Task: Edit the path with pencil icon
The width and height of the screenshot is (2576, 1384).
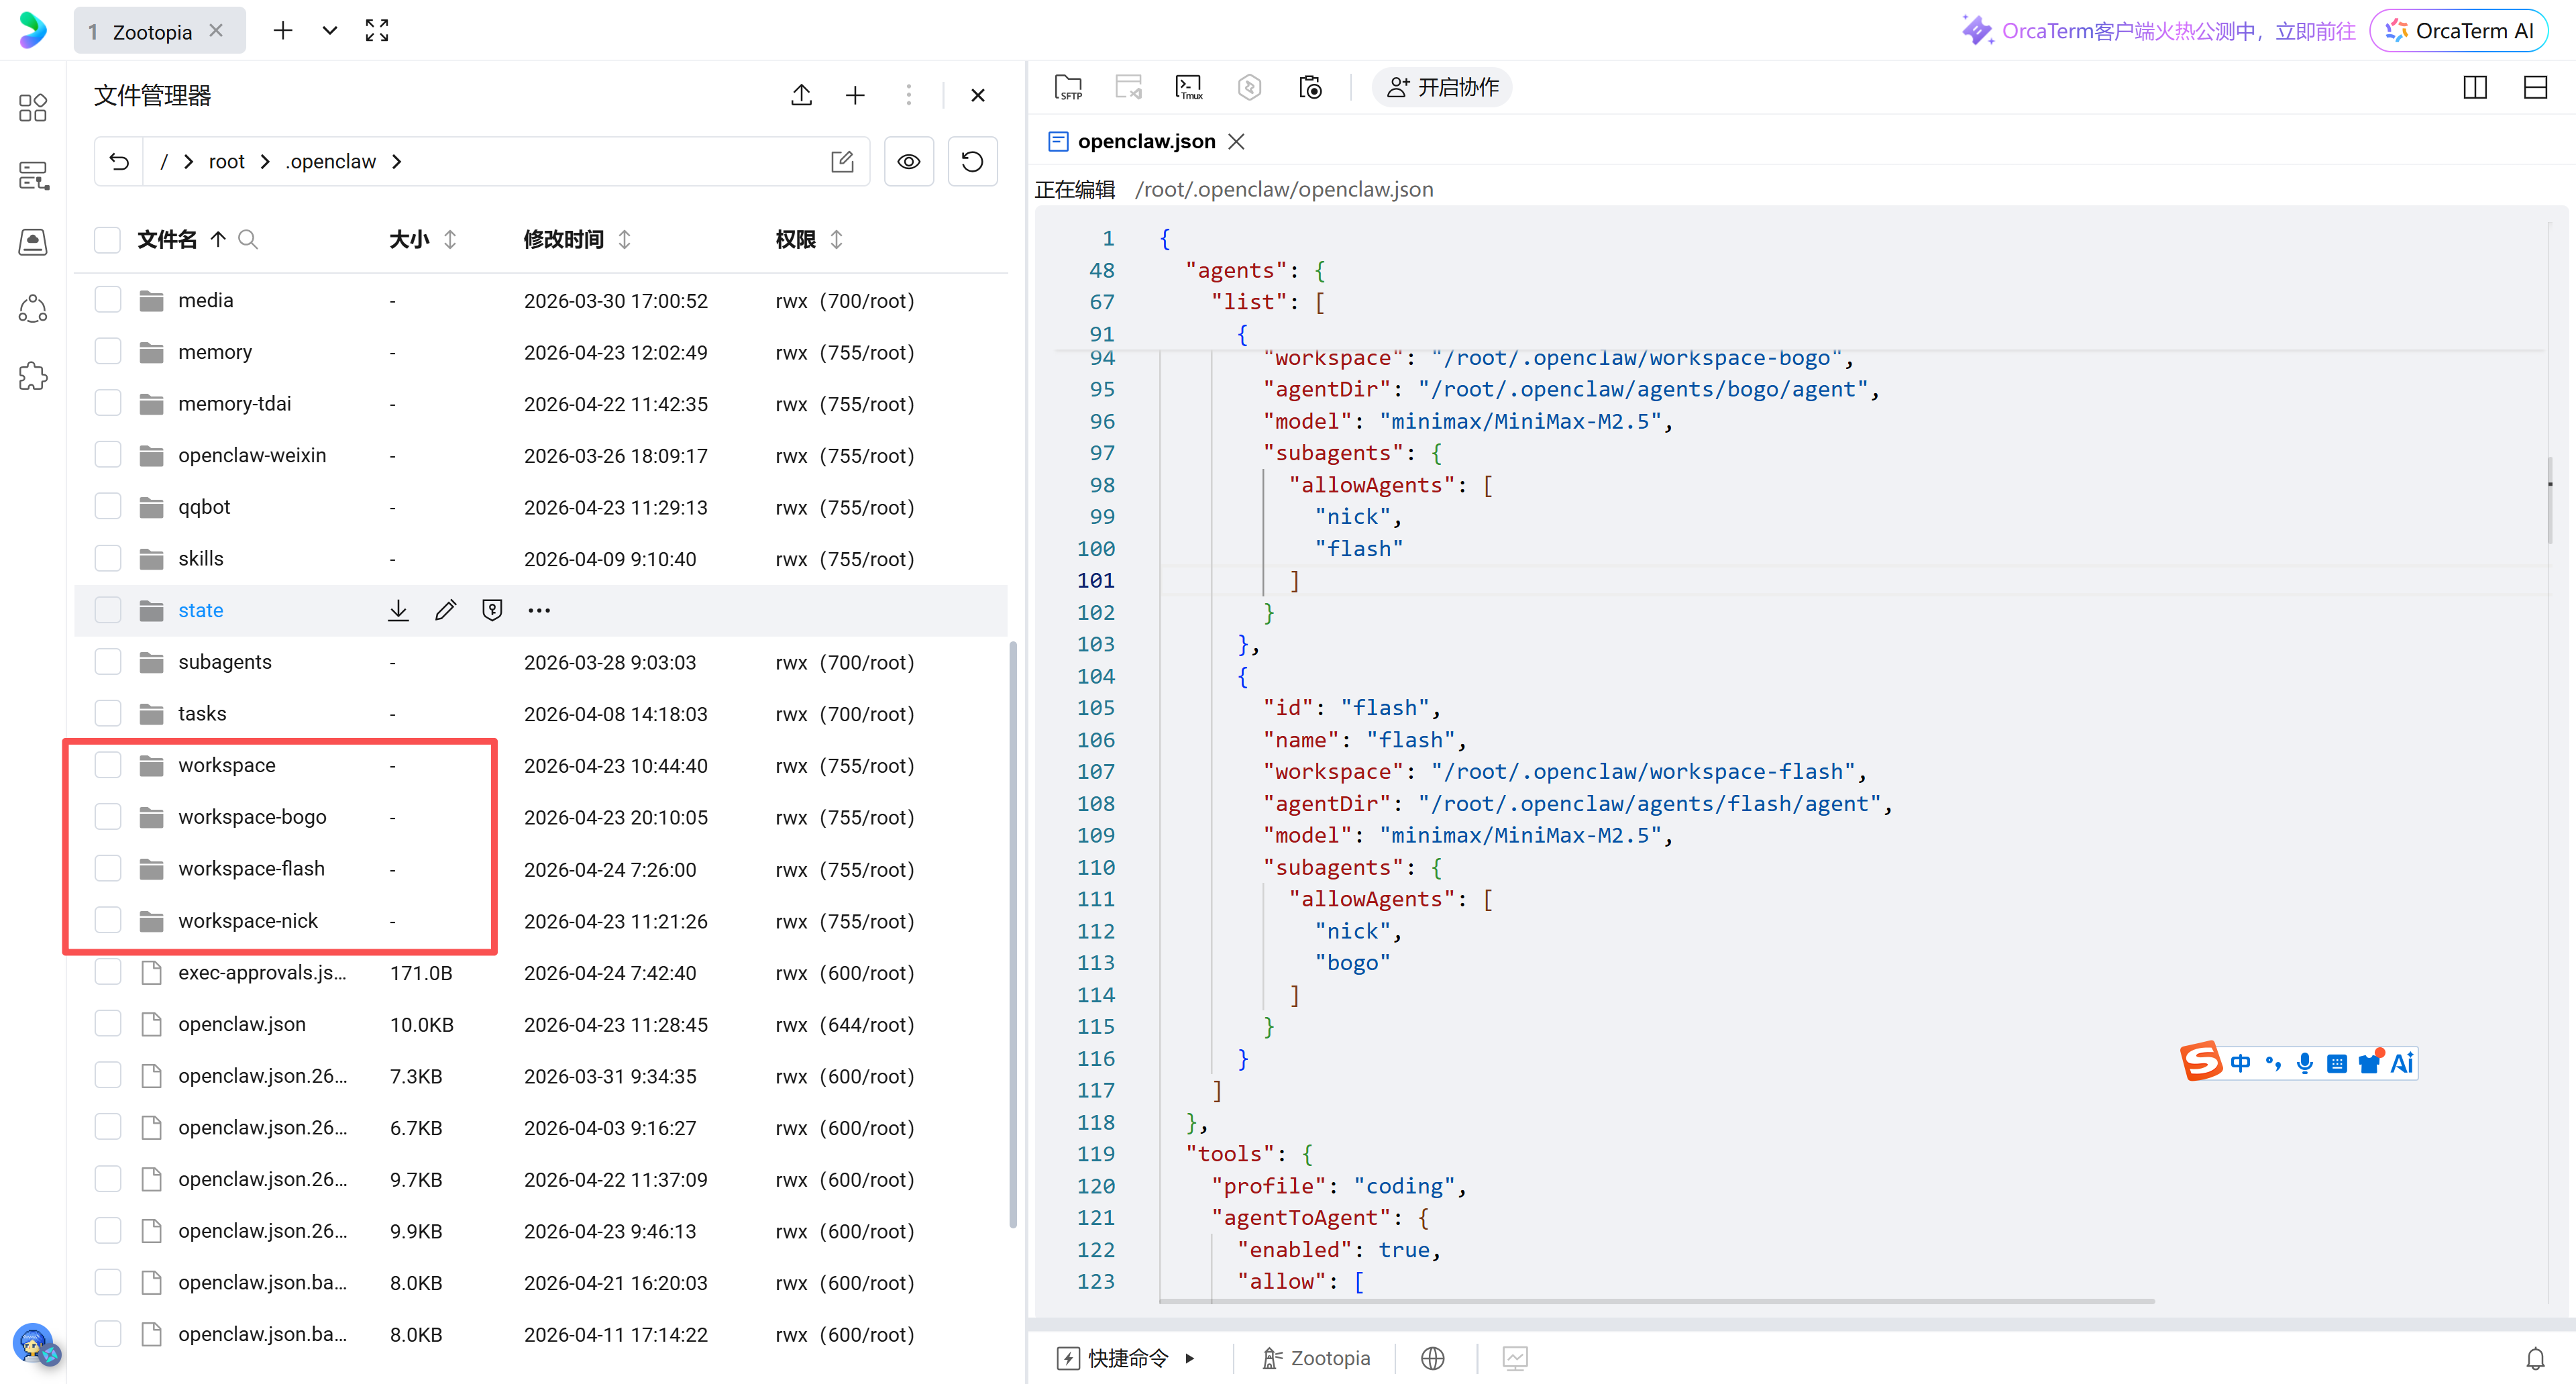Action: click(842, 162)
